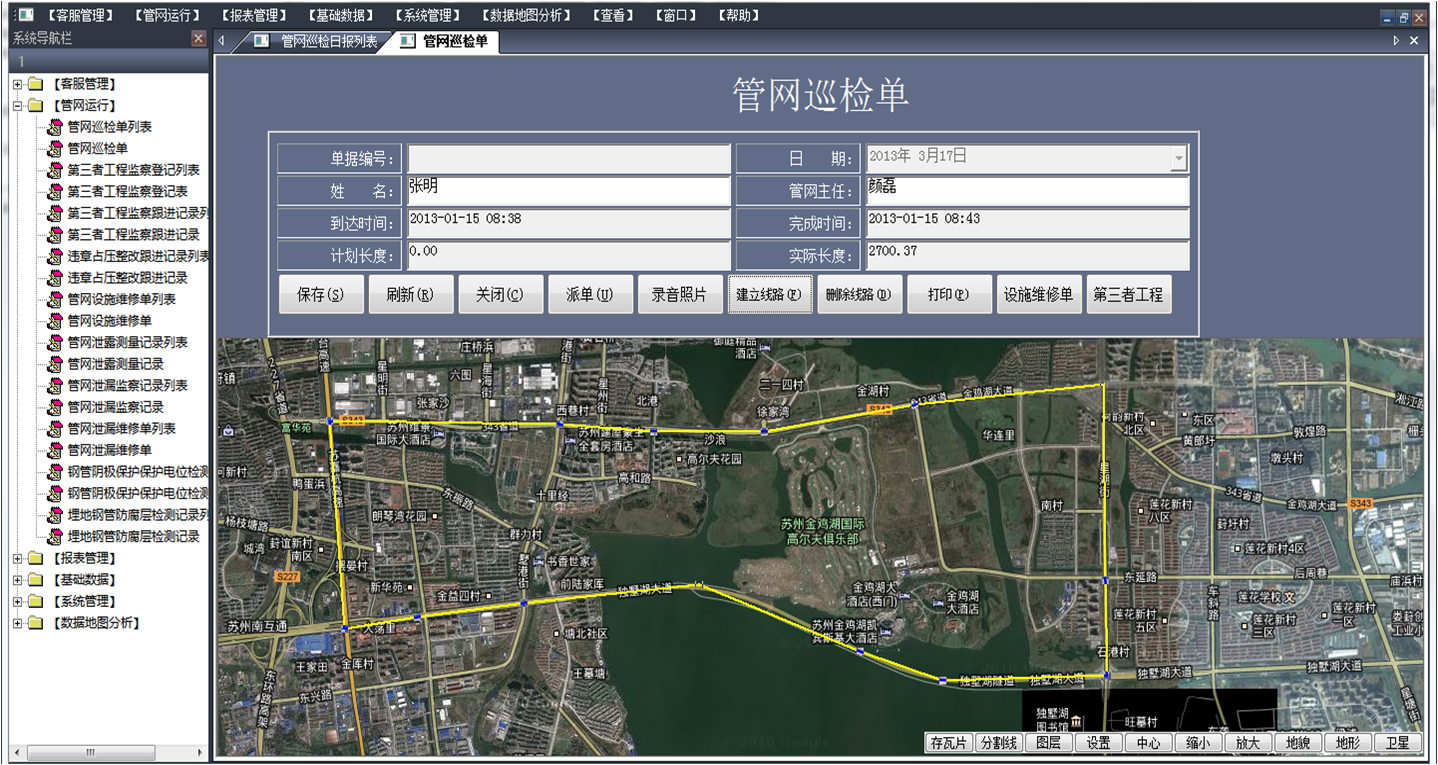
Task: Expand the 客服管理 tree folder
Action: (17, 84)
